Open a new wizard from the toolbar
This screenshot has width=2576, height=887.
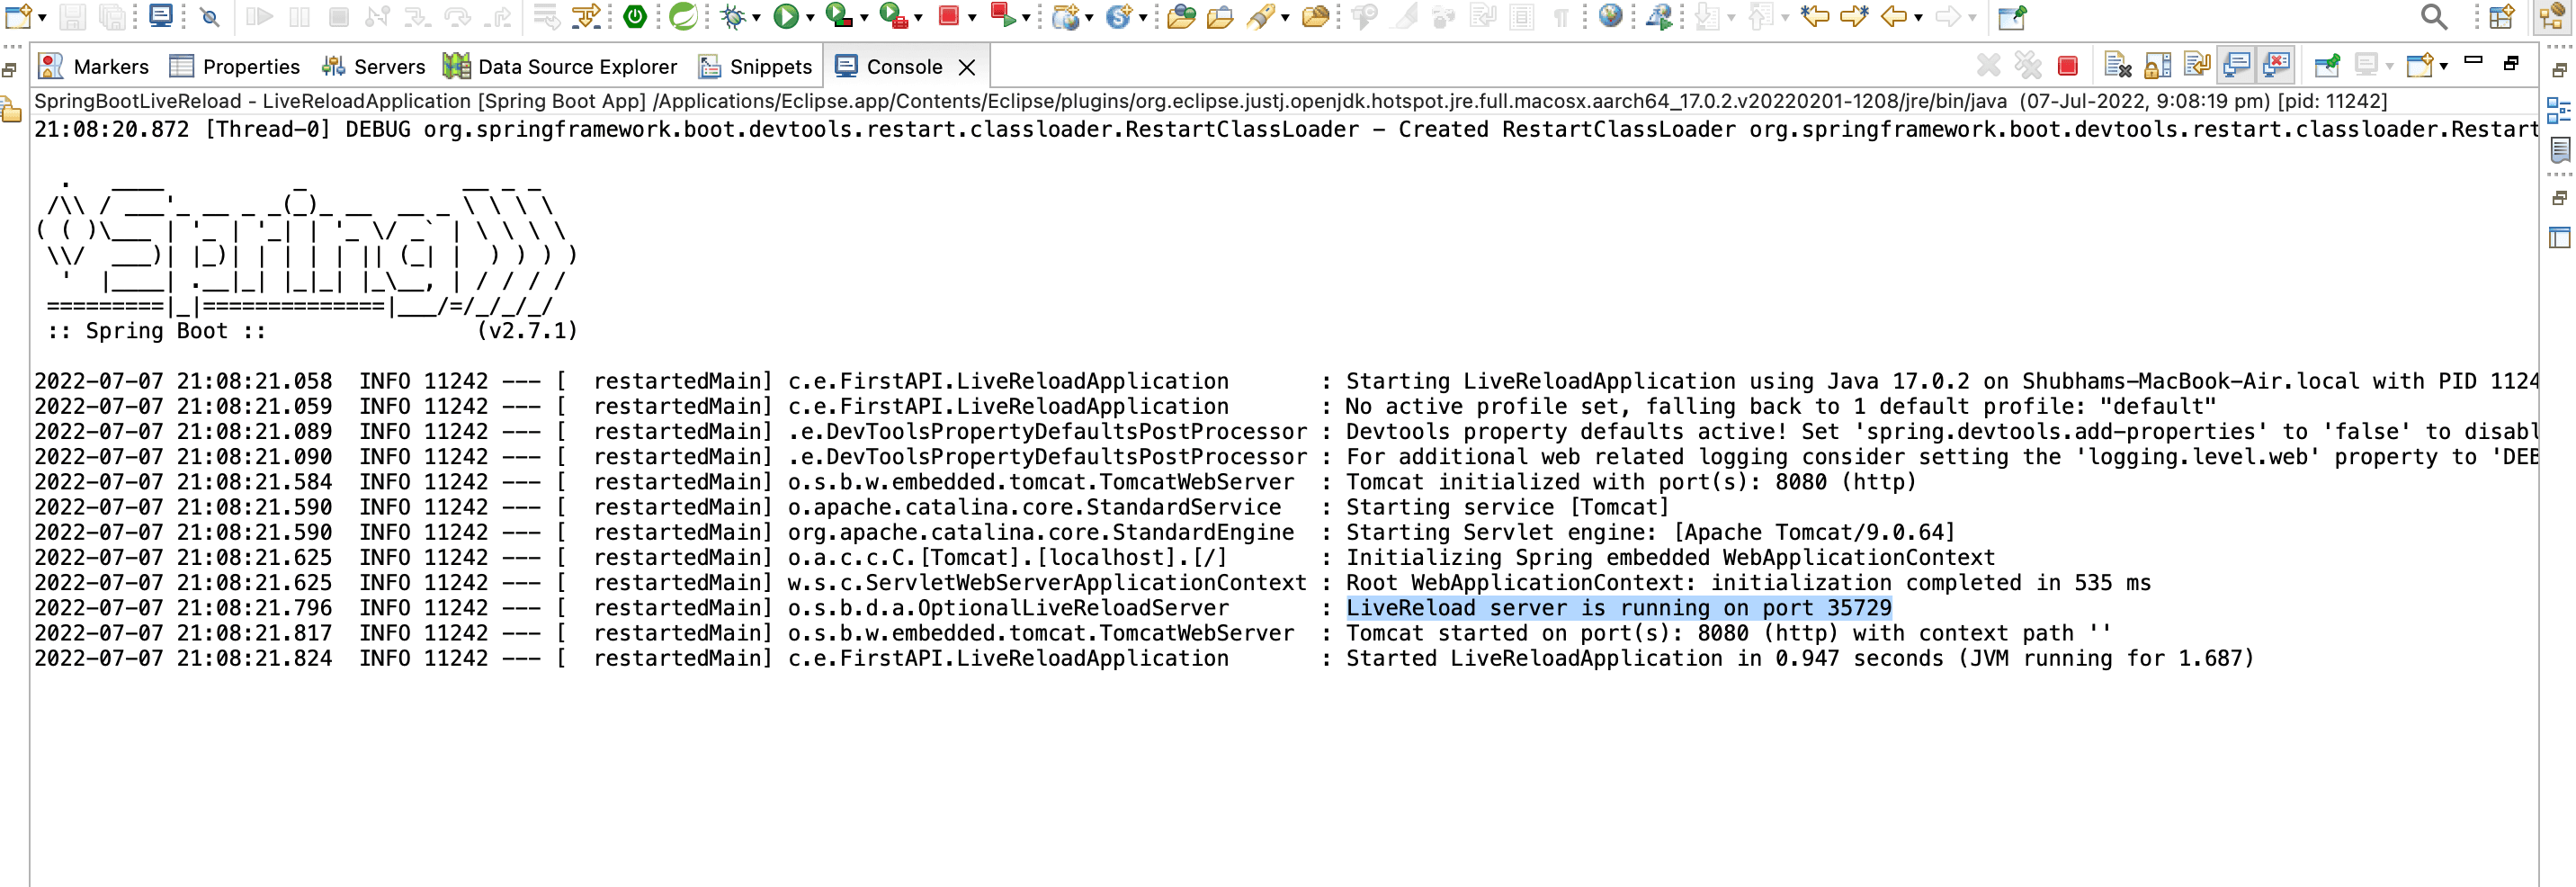point(16,17)
